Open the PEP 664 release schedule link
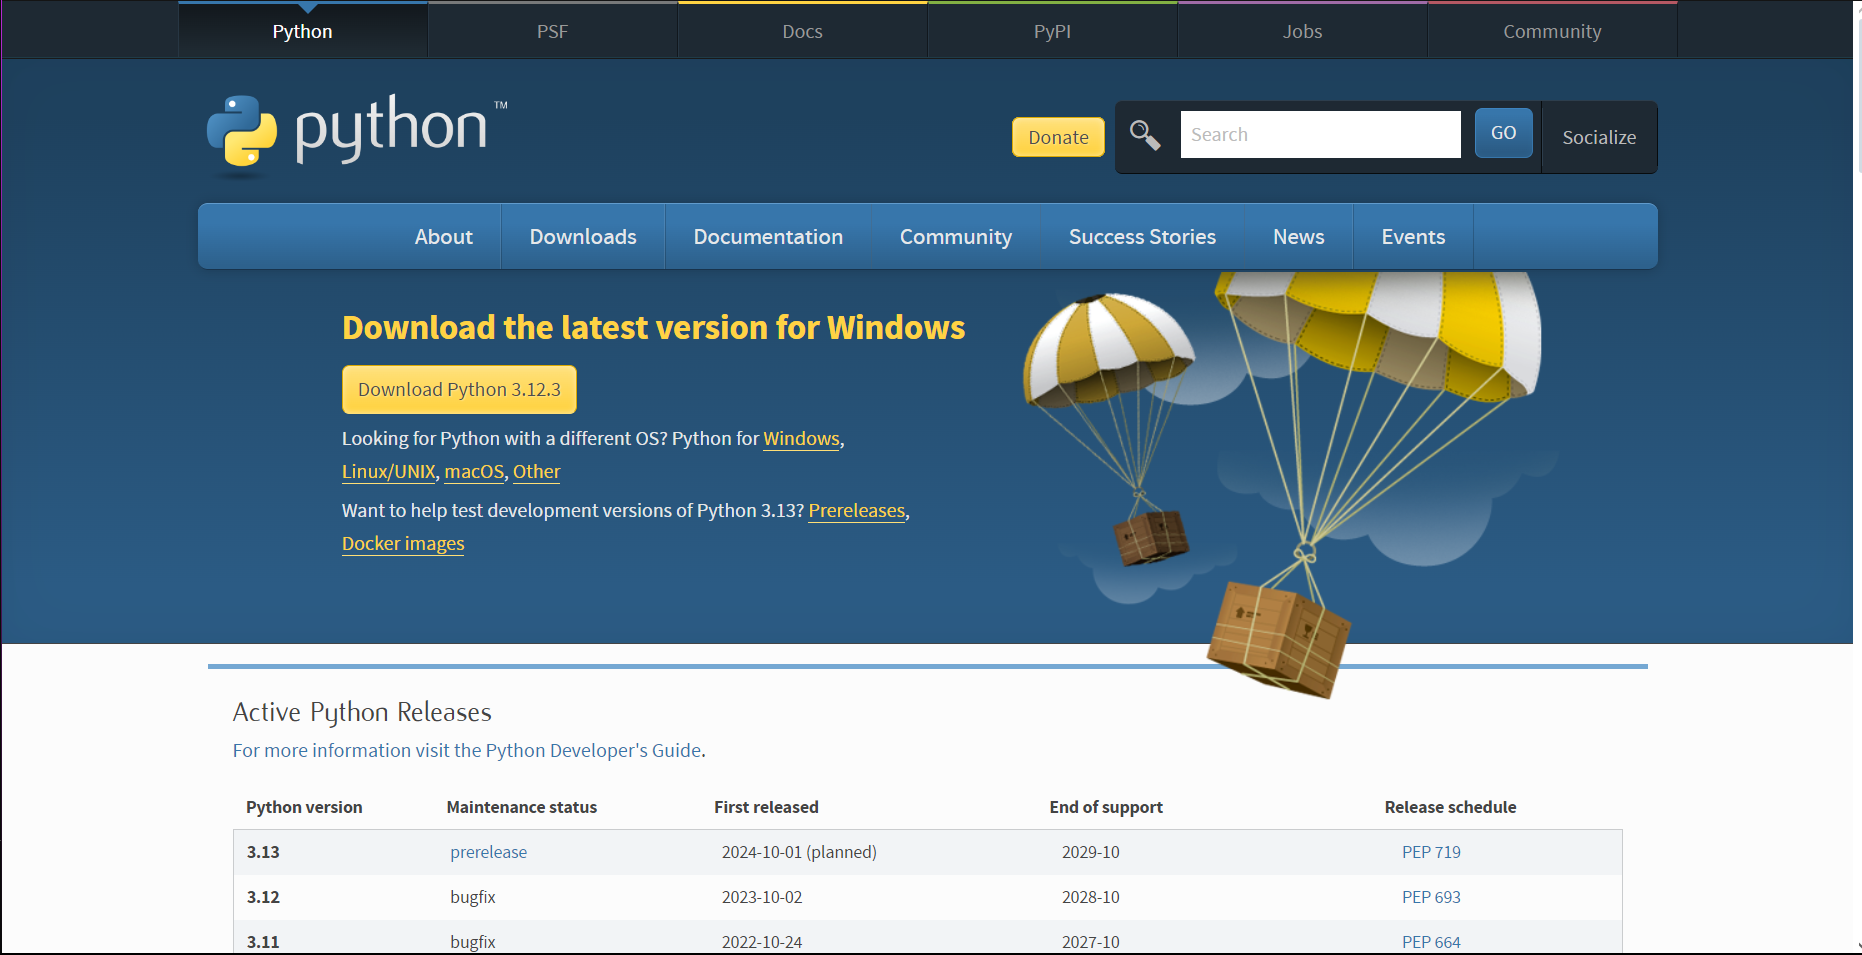The height and width of the screenshot is (955, 1862). pos(1431,942)
